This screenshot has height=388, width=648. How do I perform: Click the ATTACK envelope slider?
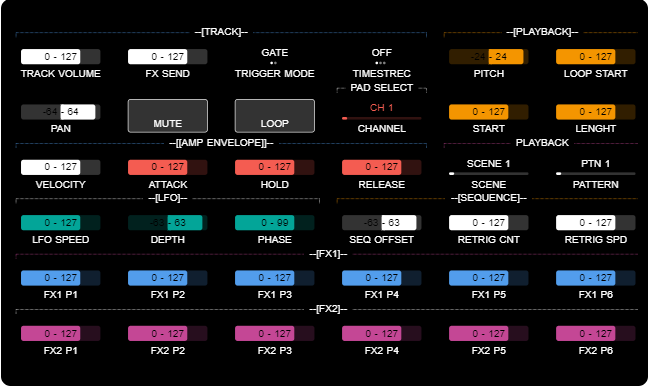(x=167, y=167)
